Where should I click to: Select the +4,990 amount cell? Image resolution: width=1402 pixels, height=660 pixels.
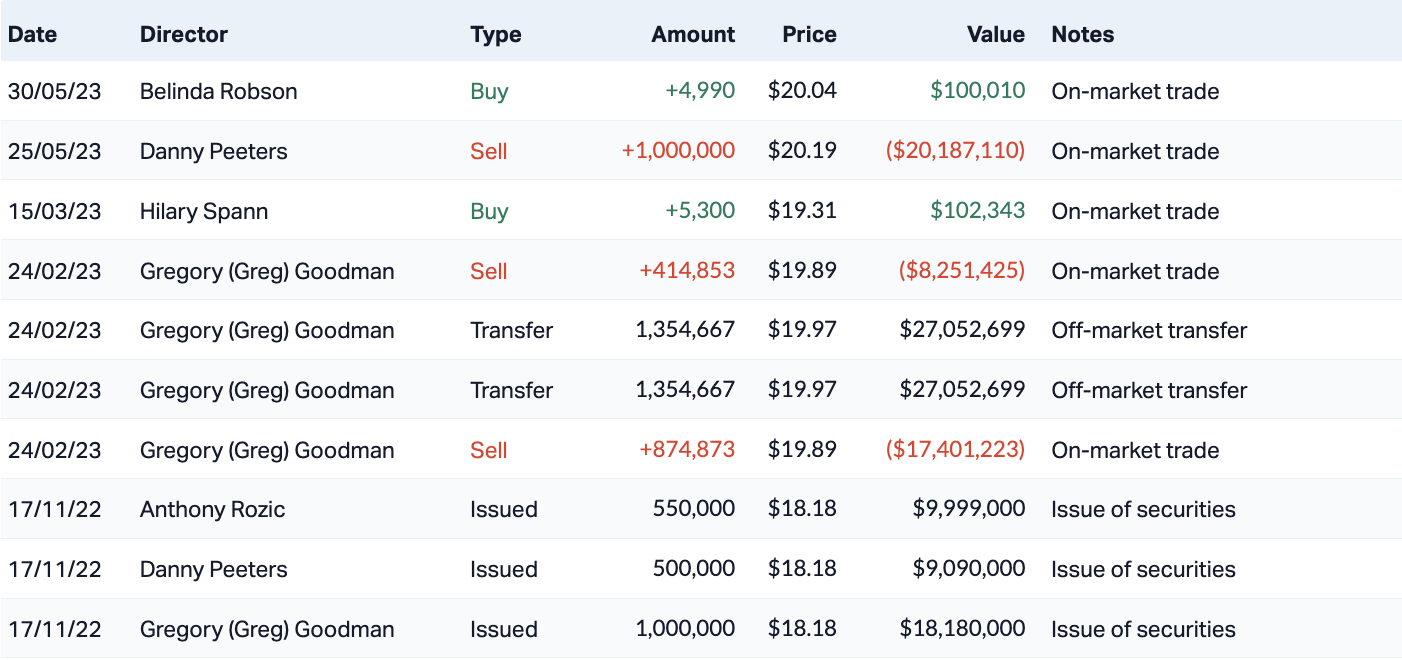click(700, 91)
